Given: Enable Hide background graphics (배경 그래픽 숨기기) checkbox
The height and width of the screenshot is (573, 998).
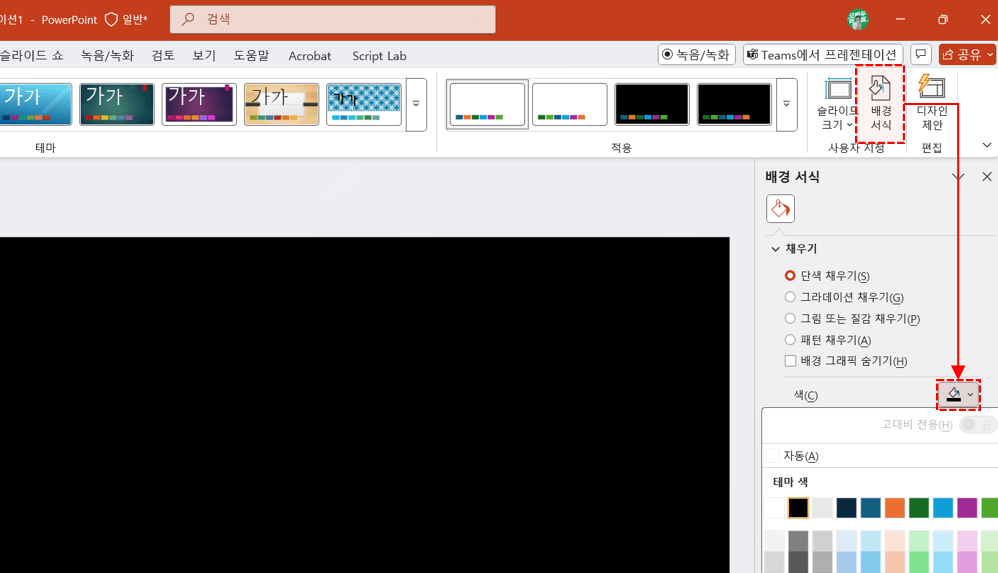Looking at the screenshot, I should (x=790, y=361).
